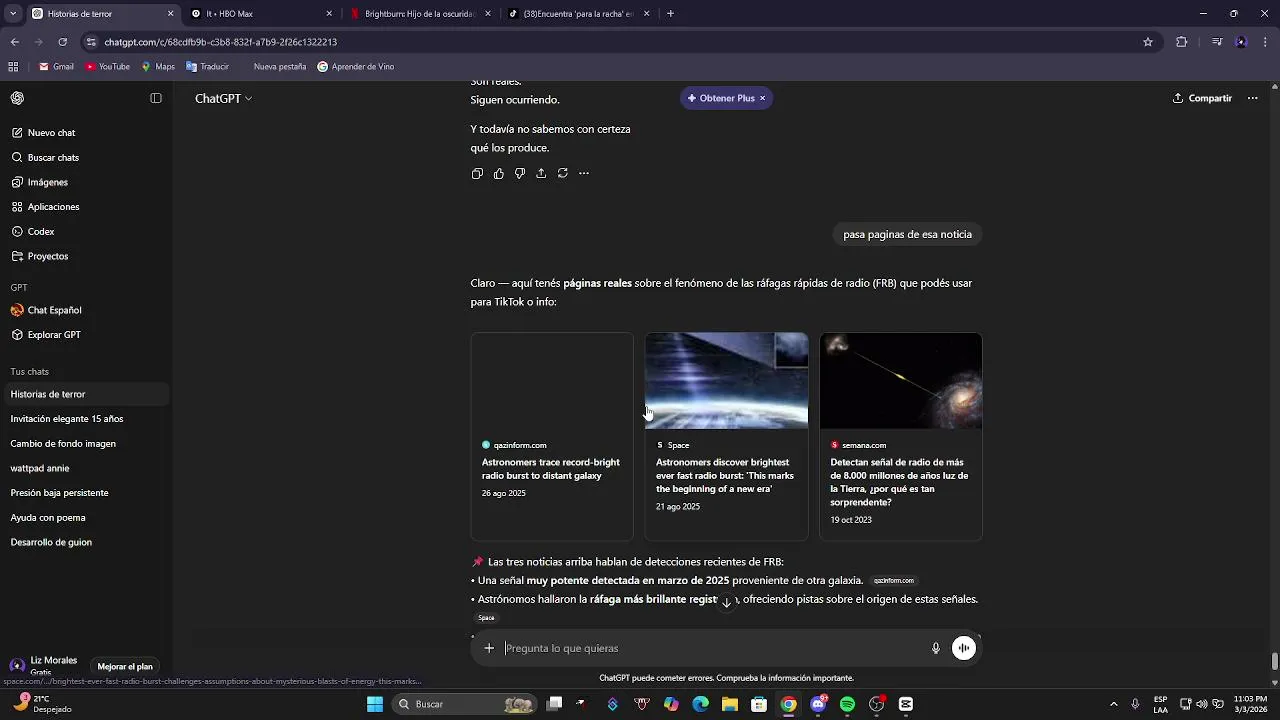Focus the 'Pregunta lo que quieras' input
The height and width of the screenshot is (720, 1280).
(712, 648)
